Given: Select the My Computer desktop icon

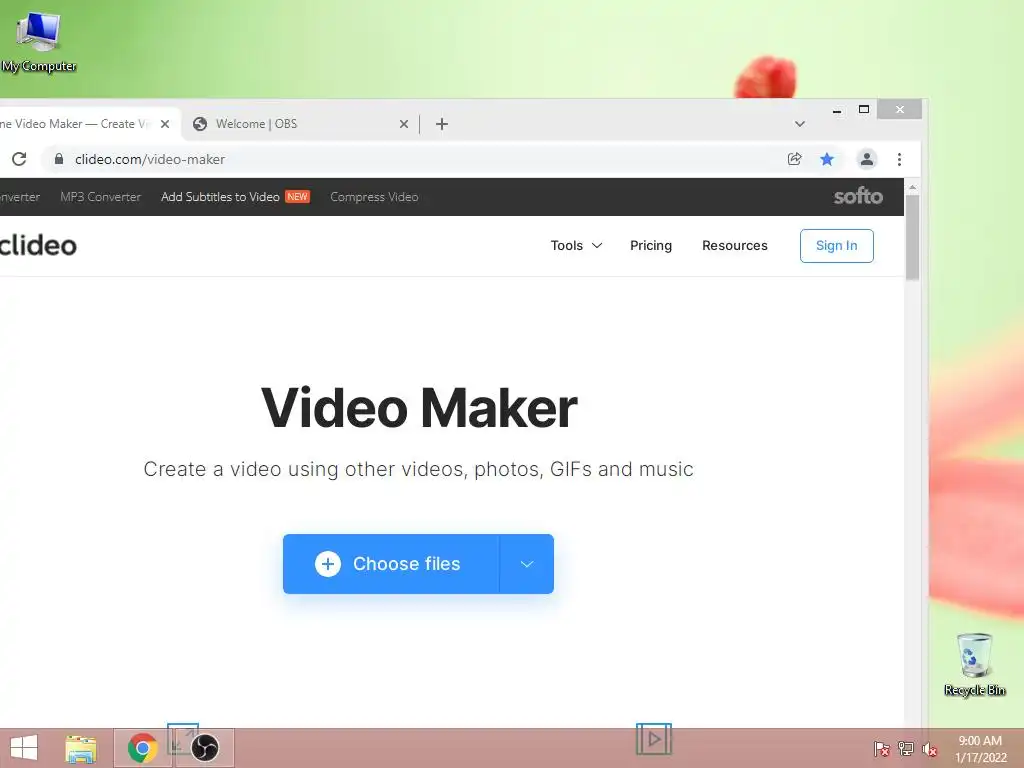Looking at the screenshot, I should pos(39,42).
